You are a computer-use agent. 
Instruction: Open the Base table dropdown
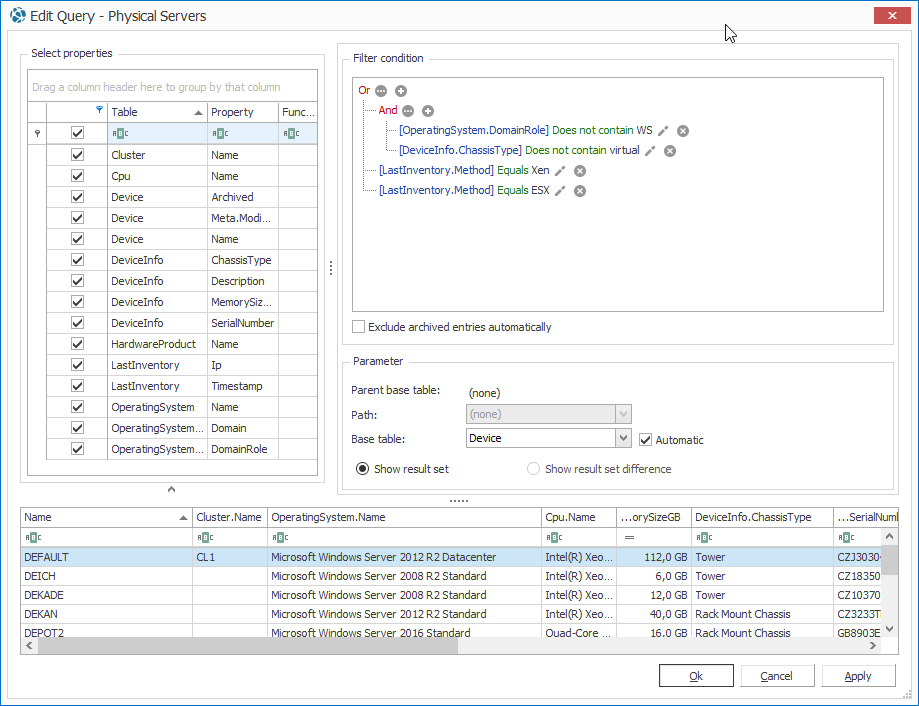tap(623, 438)
